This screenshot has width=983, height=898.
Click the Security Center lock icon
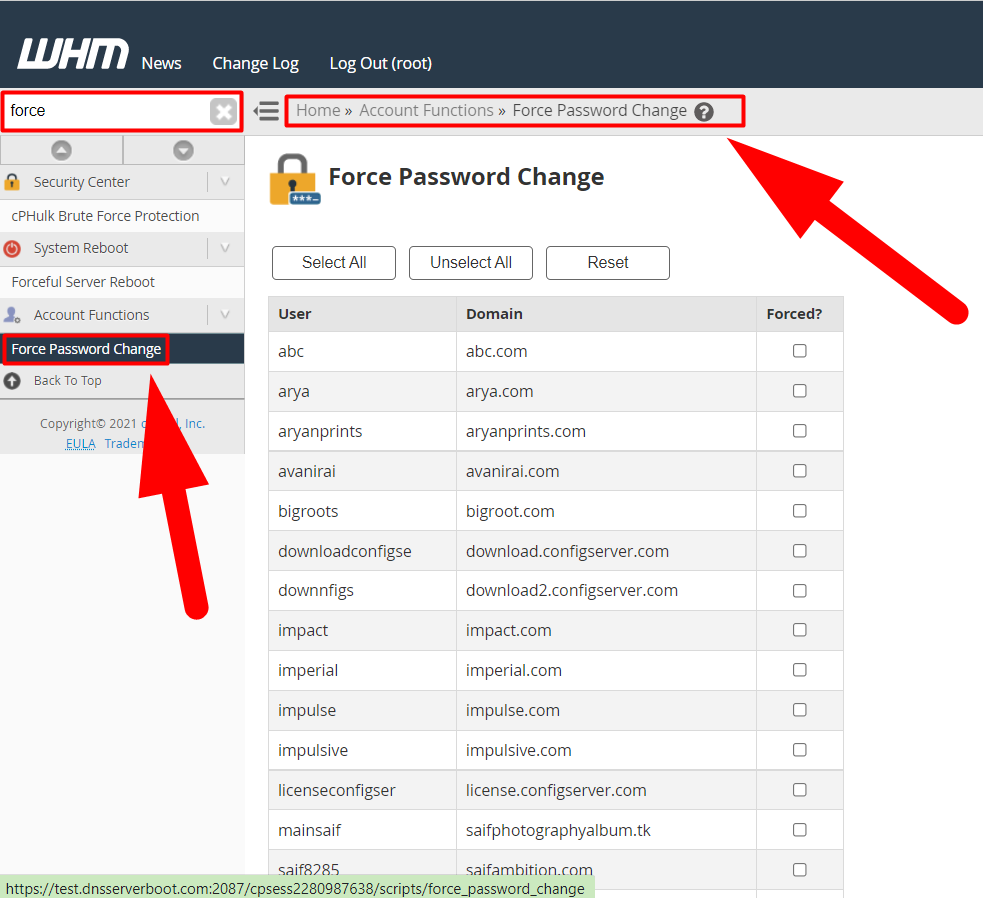pyautogui.click(x=12, y=182)
